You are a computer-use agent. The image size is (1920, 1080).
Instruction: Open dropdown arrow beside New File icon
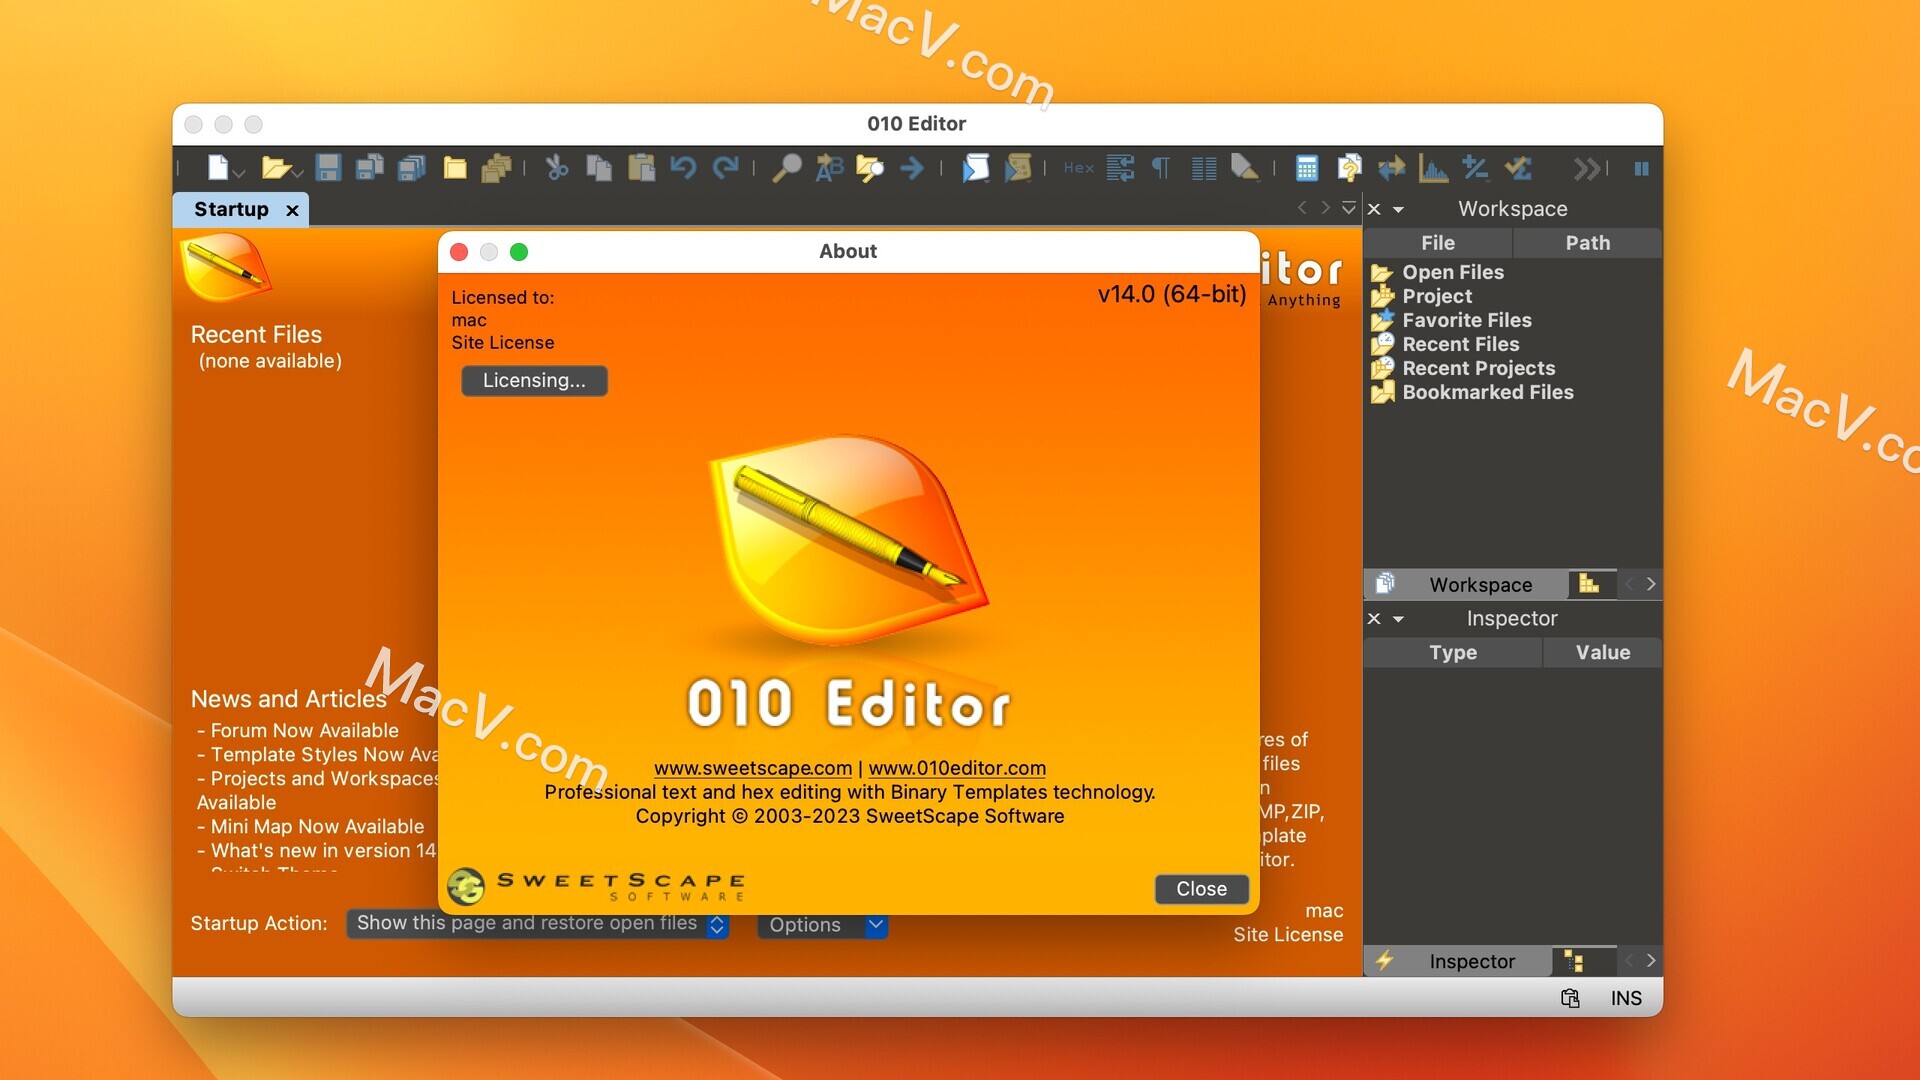pyautogui.click(x=240, y=173)
